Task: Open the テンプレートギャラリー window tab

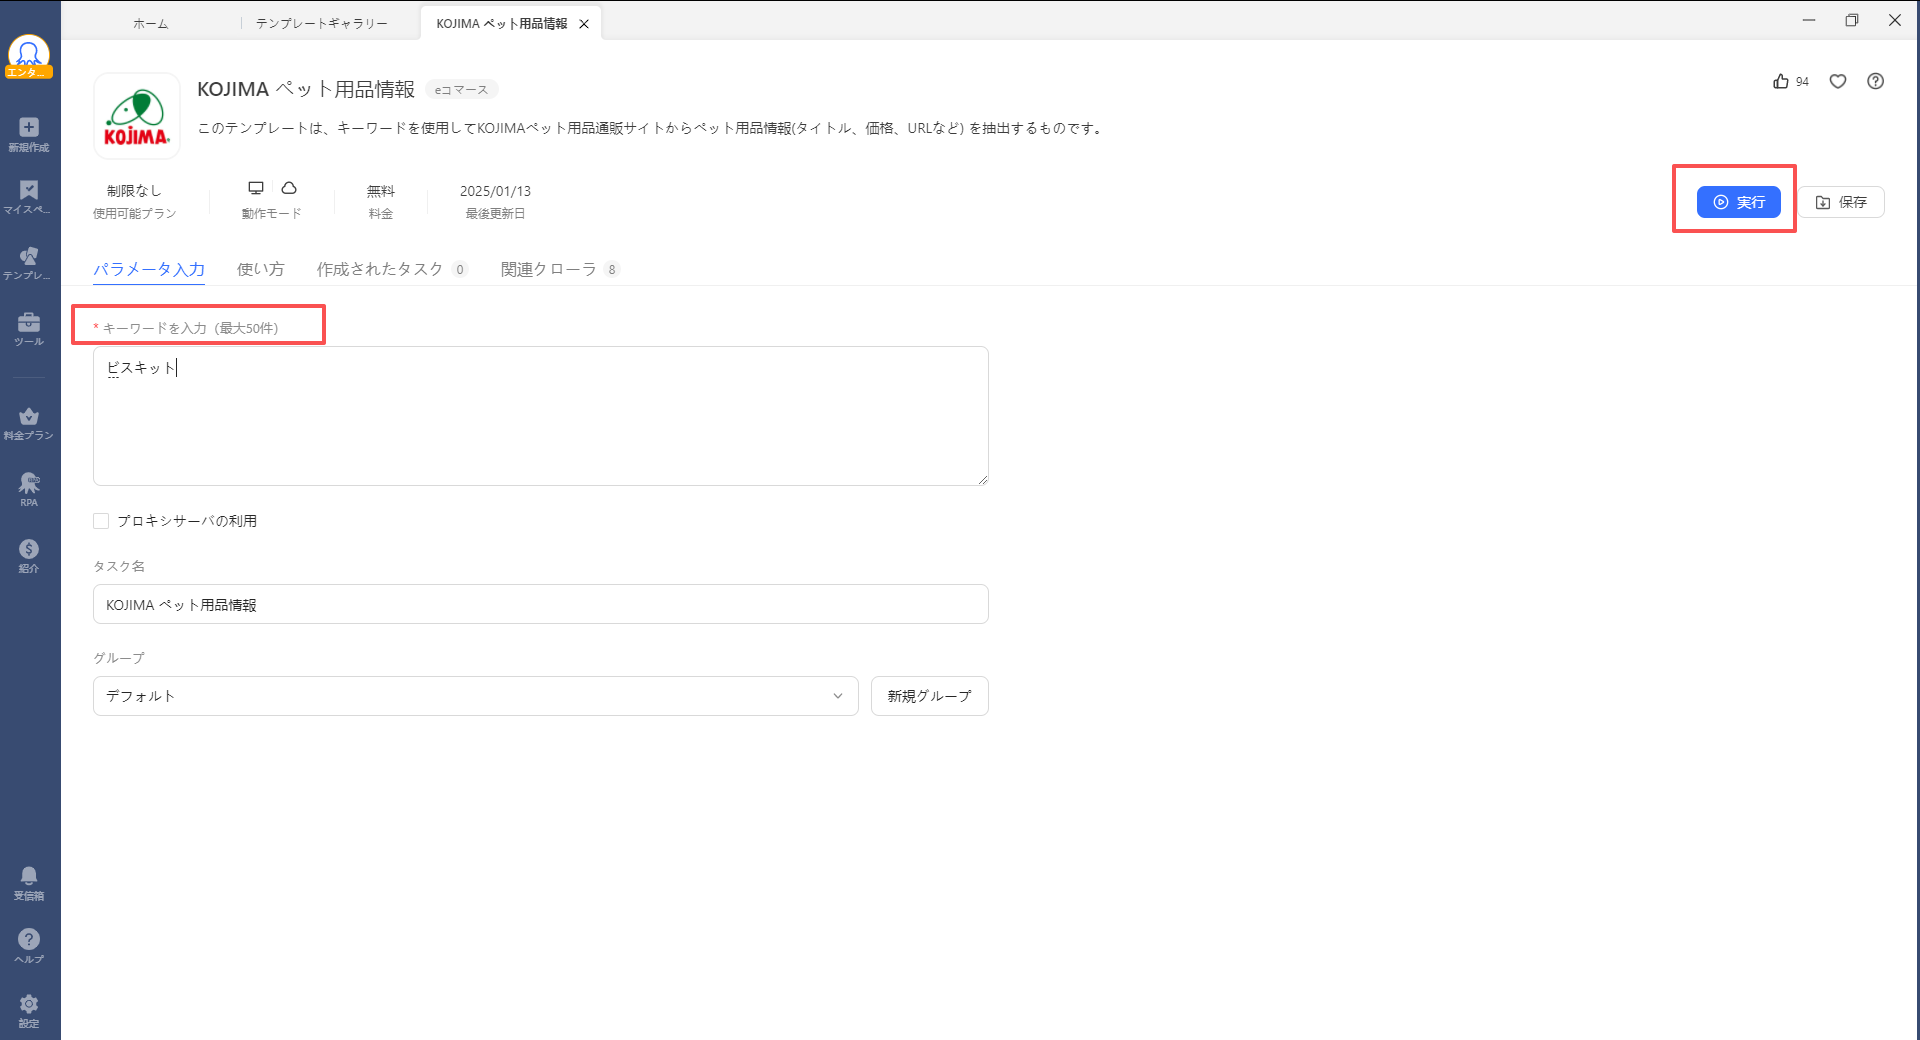Action: (x=321, y=23)
